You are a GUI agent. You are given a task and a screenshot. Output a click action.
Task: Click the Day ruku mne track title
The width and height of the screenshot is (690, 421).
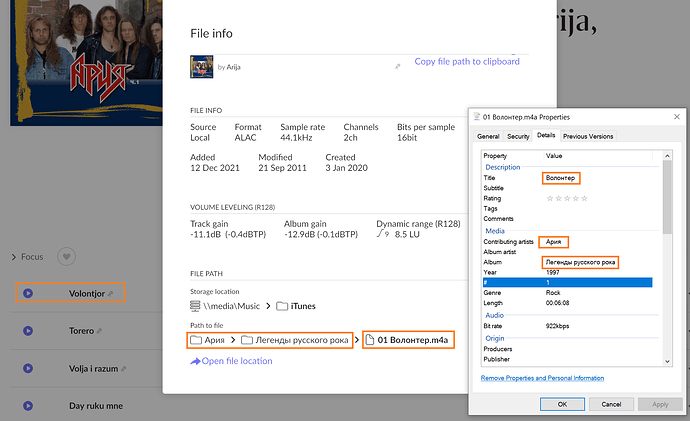[96, 406]
